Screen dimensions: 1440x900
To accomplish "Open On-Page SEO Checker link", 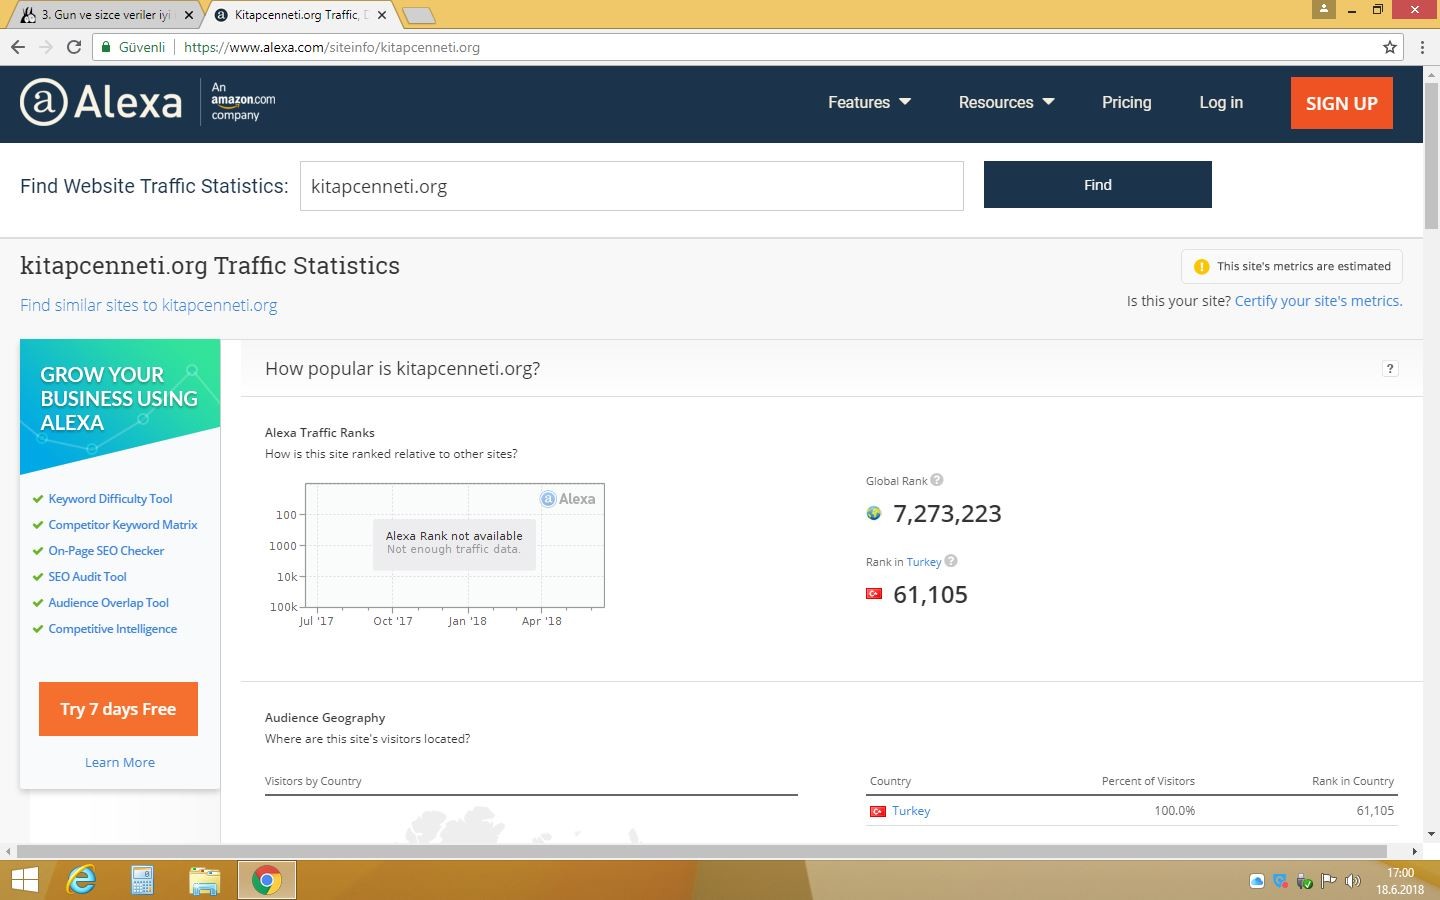I will (106, 551).
